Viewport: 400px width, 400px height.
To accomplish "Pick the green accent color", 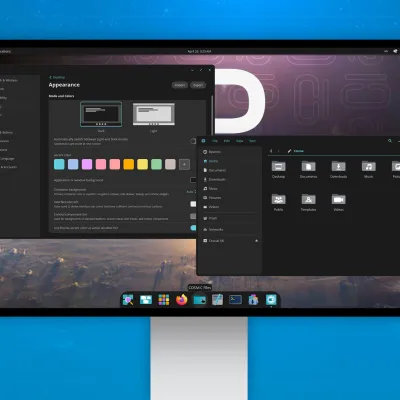I will point(156,164).
